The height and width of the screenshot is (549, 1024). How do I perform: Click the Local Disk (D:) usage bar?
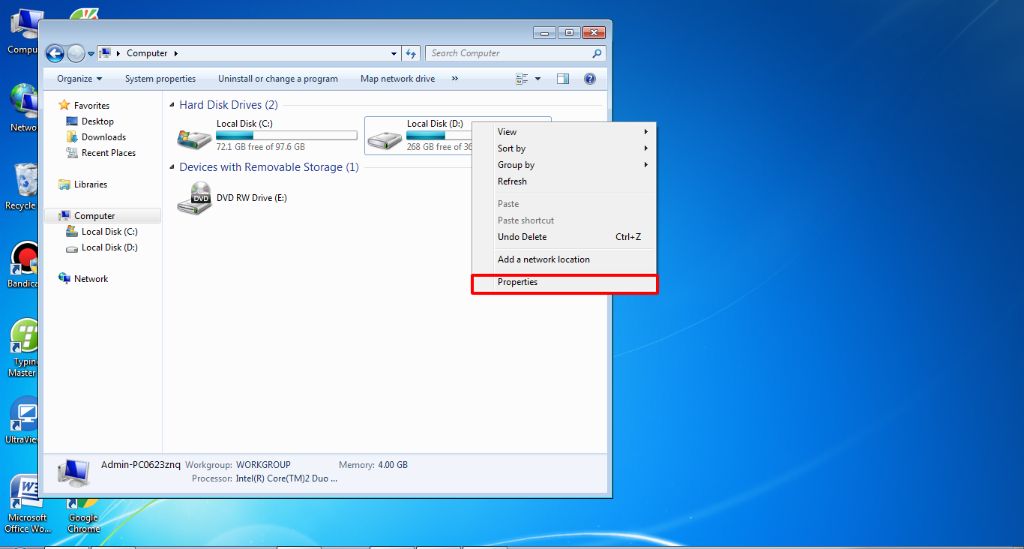coord(438,136)
